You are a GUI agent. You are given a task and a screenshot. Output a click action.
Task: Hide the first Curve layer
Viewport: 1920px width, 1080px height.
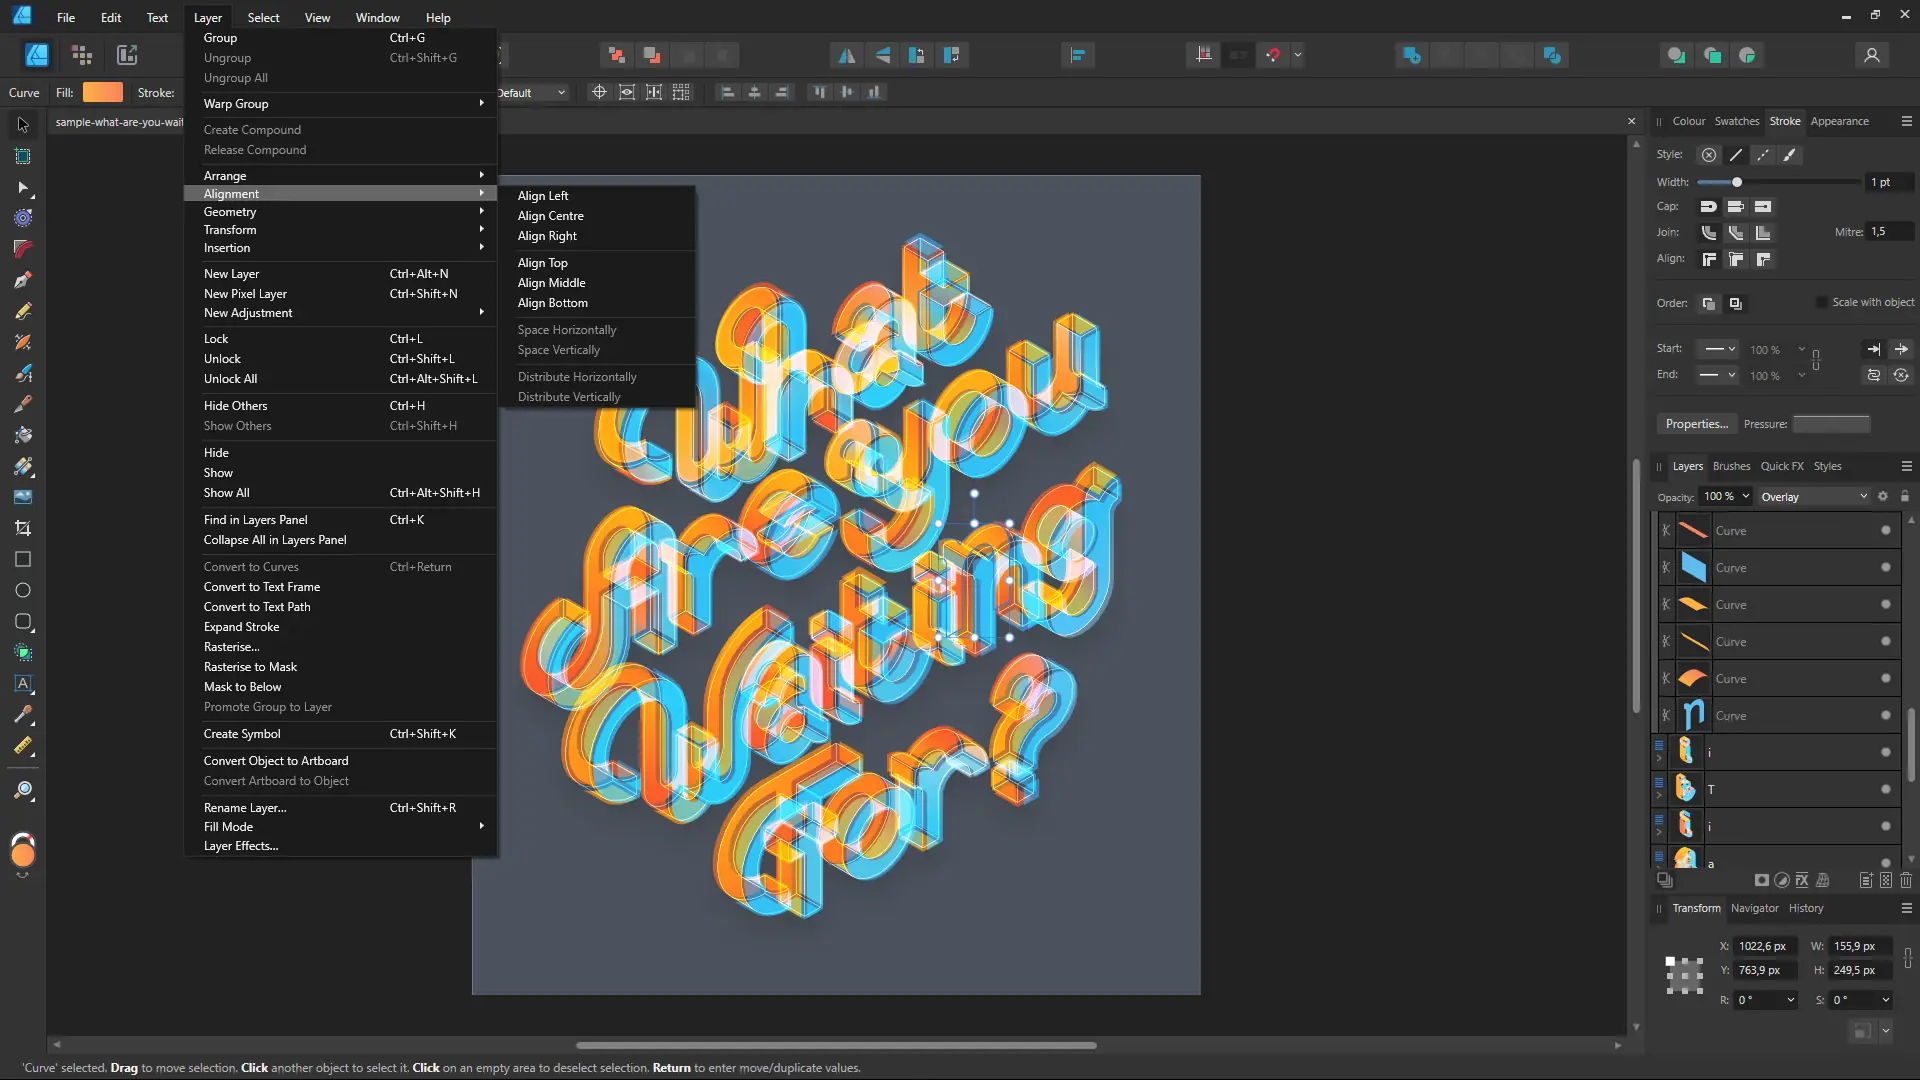pos(1885,530)
